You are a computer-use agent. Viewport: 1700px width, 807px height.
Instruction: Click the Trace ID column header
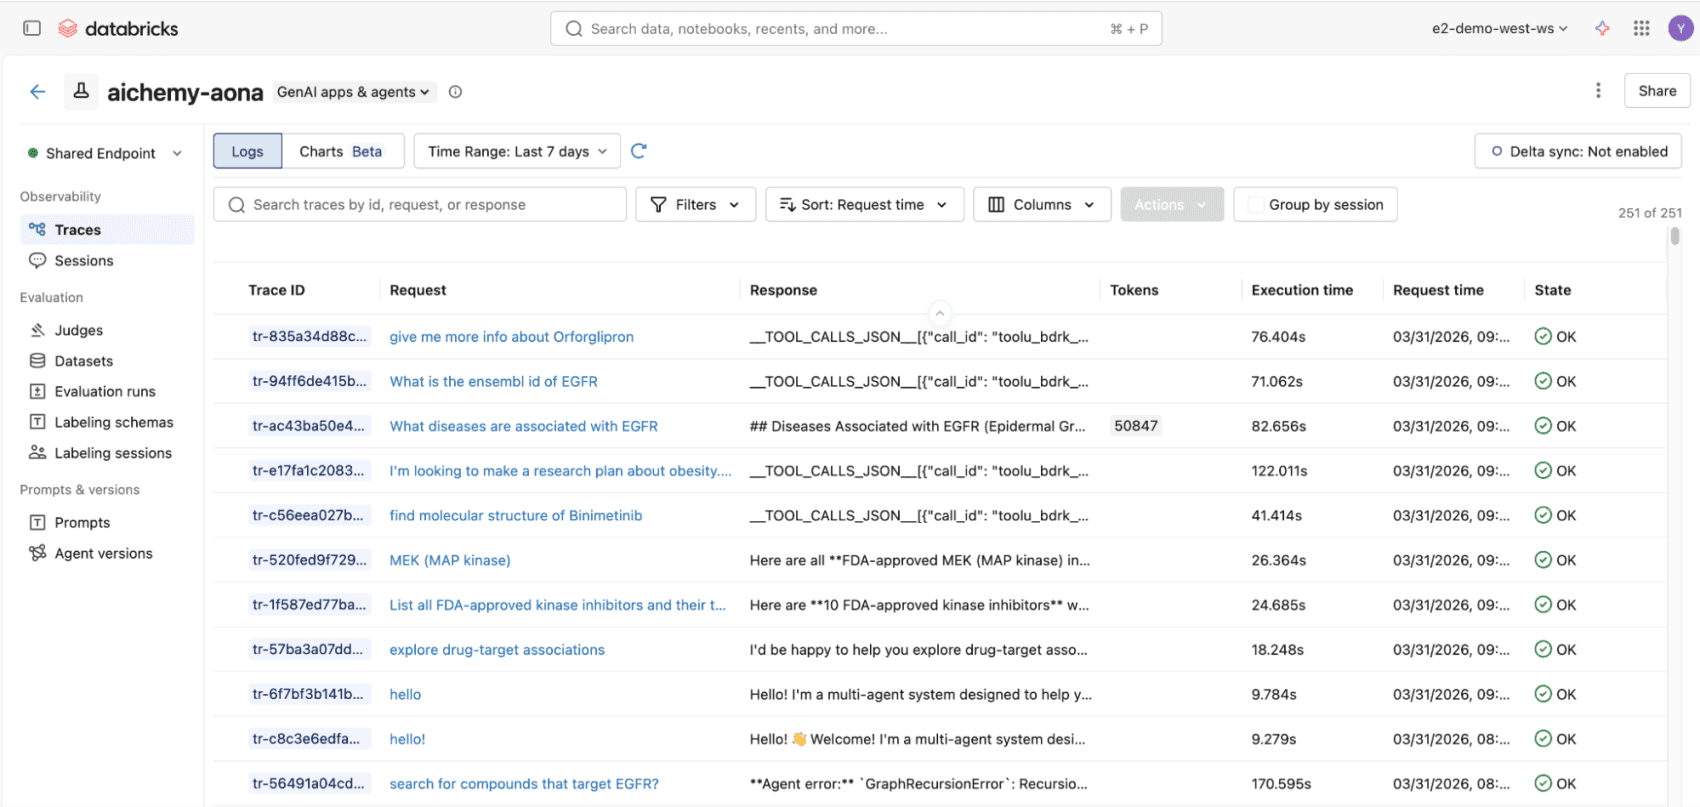[276, 290]
